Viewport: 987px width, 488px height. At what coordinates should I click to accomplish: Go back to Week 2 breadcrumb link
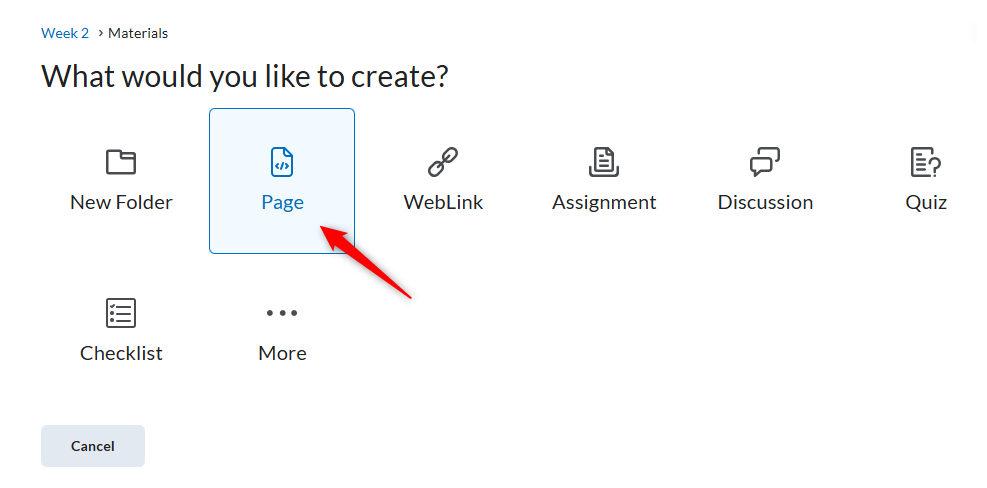(65, 33)
